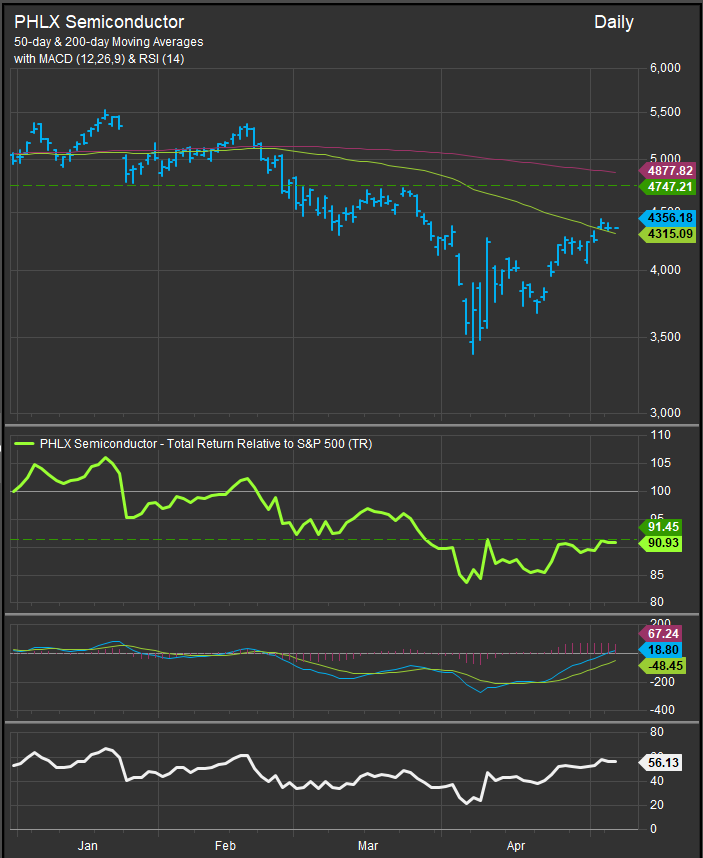Click the Daily timeframe label

(613, 22)
